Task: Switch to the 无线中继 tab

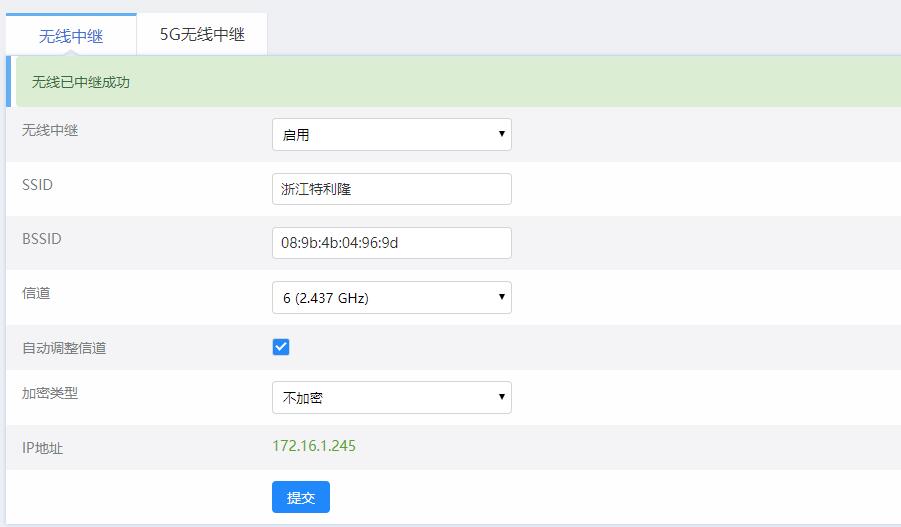Action: pos(71,35)
